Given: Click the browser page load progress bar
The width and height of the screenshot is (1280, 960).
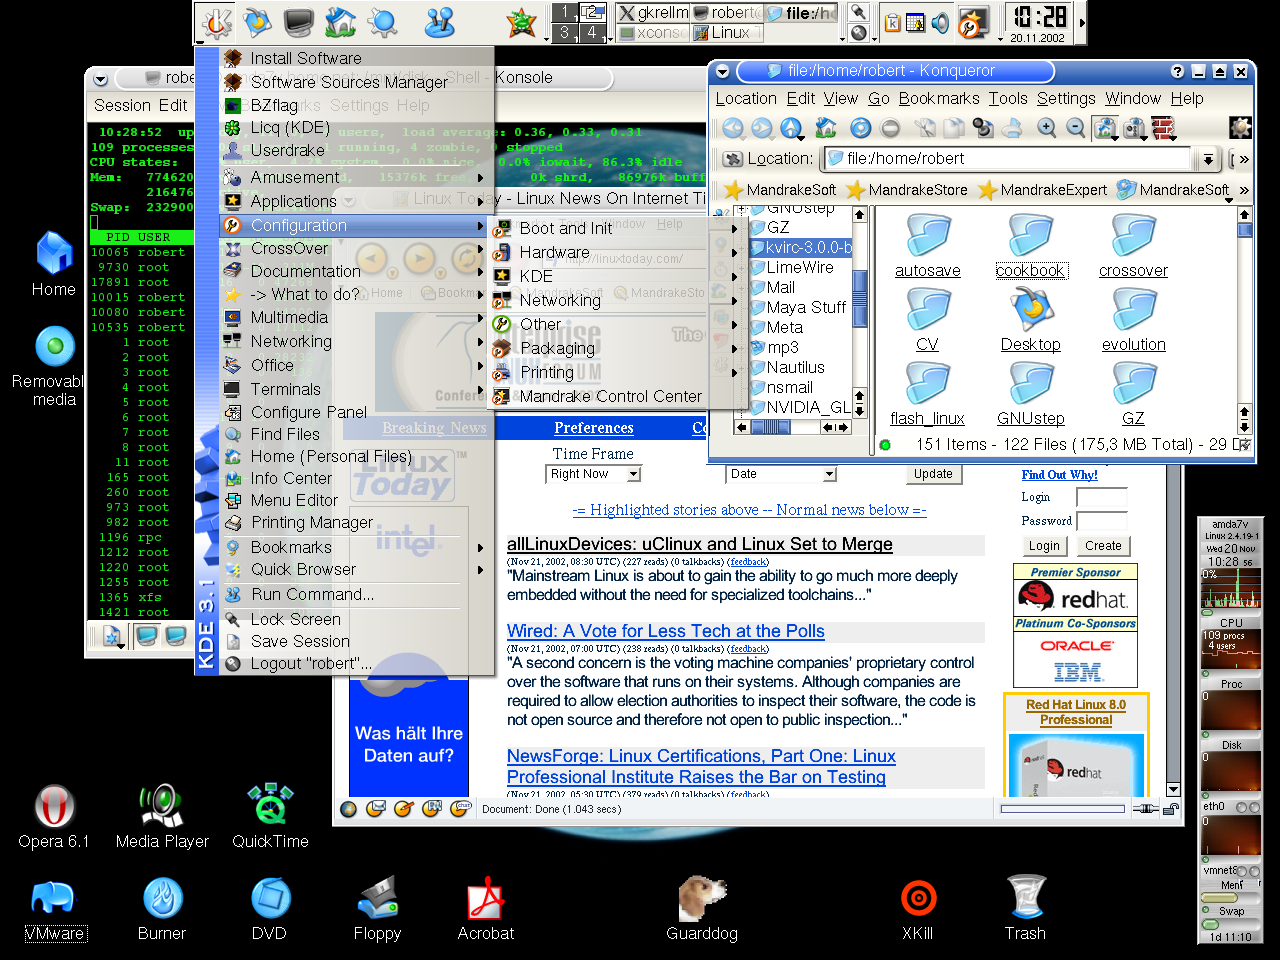Looking at the screenshot, I should coord(1062,809).
